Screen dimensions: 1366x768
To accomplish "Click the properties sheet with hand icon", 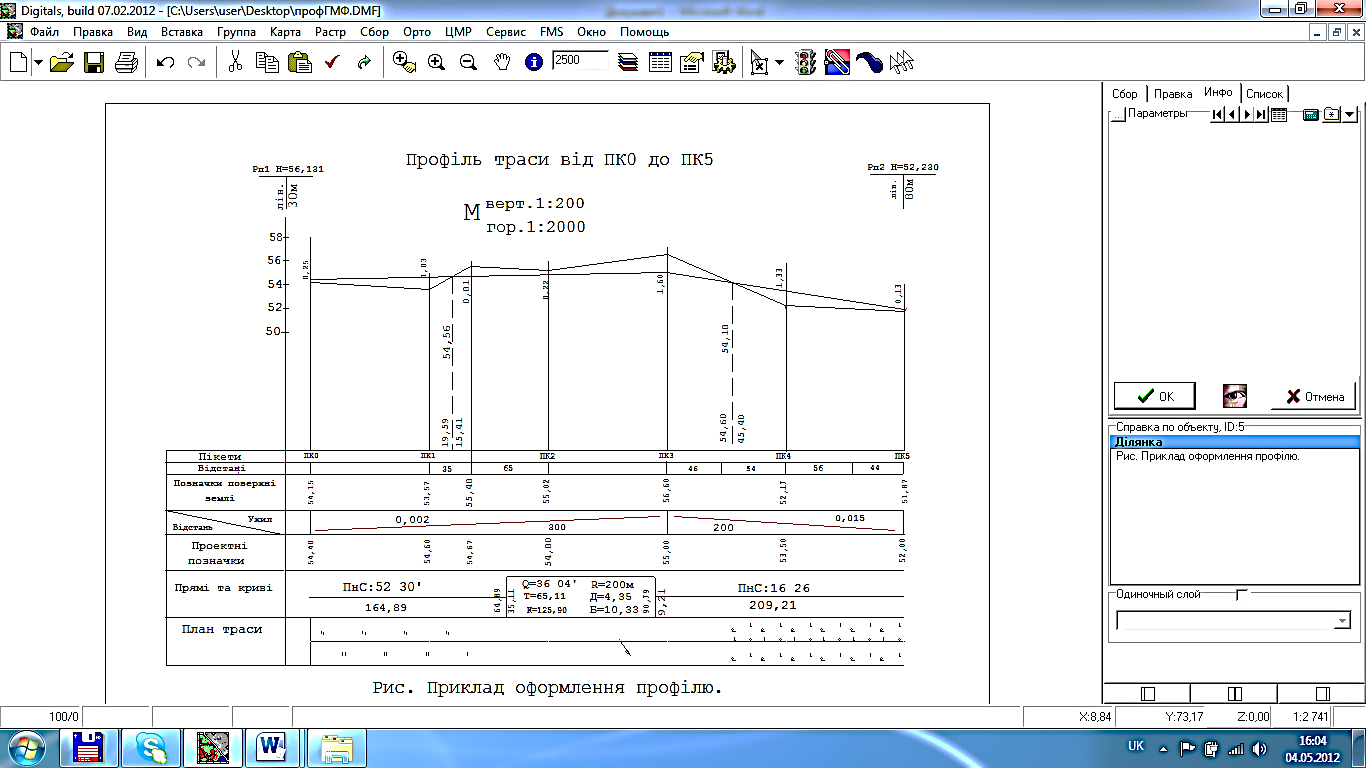I will point(692,62).
